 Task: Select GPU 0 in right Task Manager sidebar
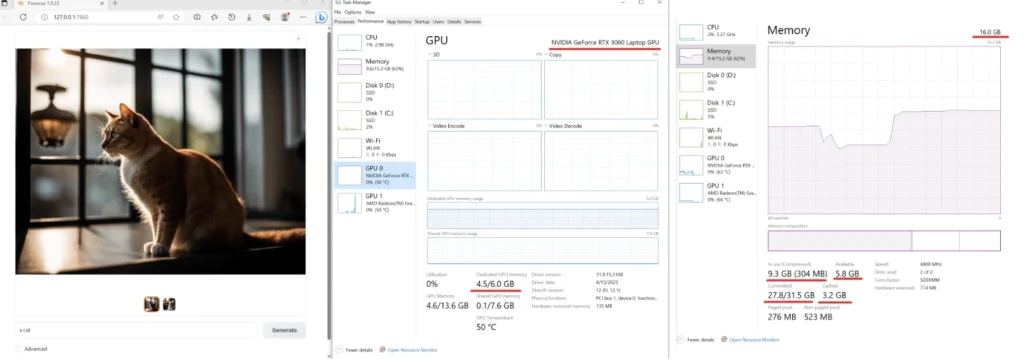[x=716, y=165]
